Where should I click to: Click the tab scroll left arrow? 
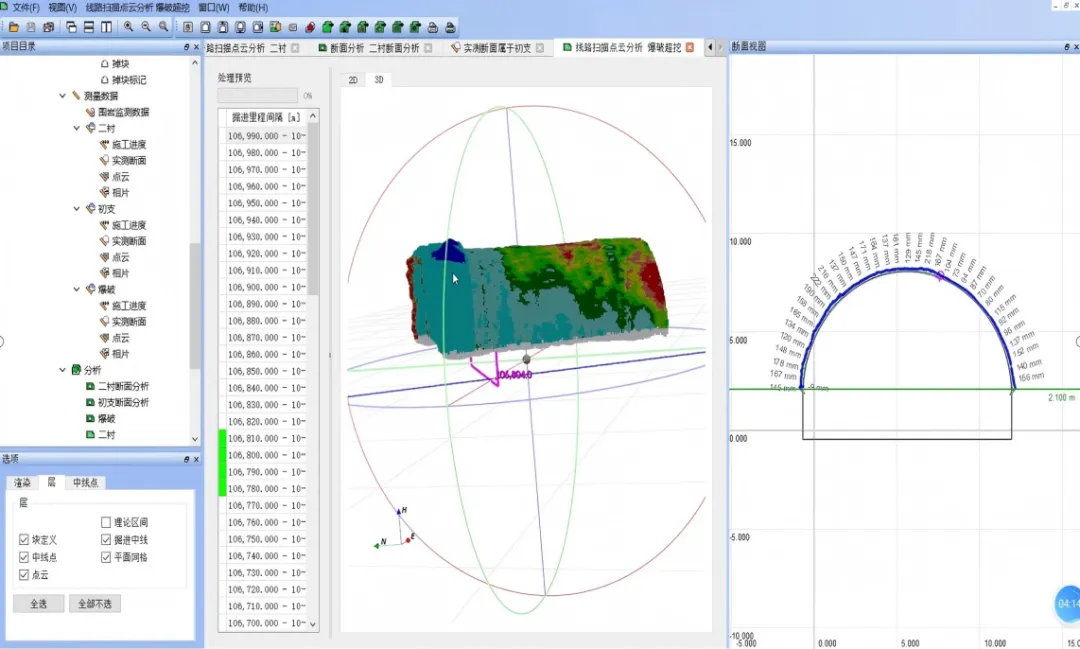tap(710, 47)
